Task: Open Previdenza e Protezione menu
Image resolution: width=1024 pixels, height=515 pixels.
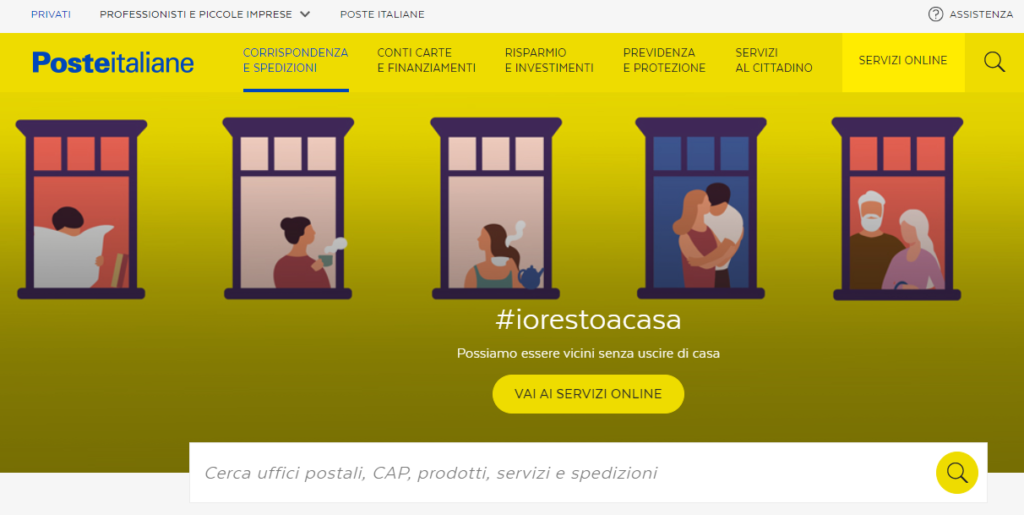Action: pos(664,60)
